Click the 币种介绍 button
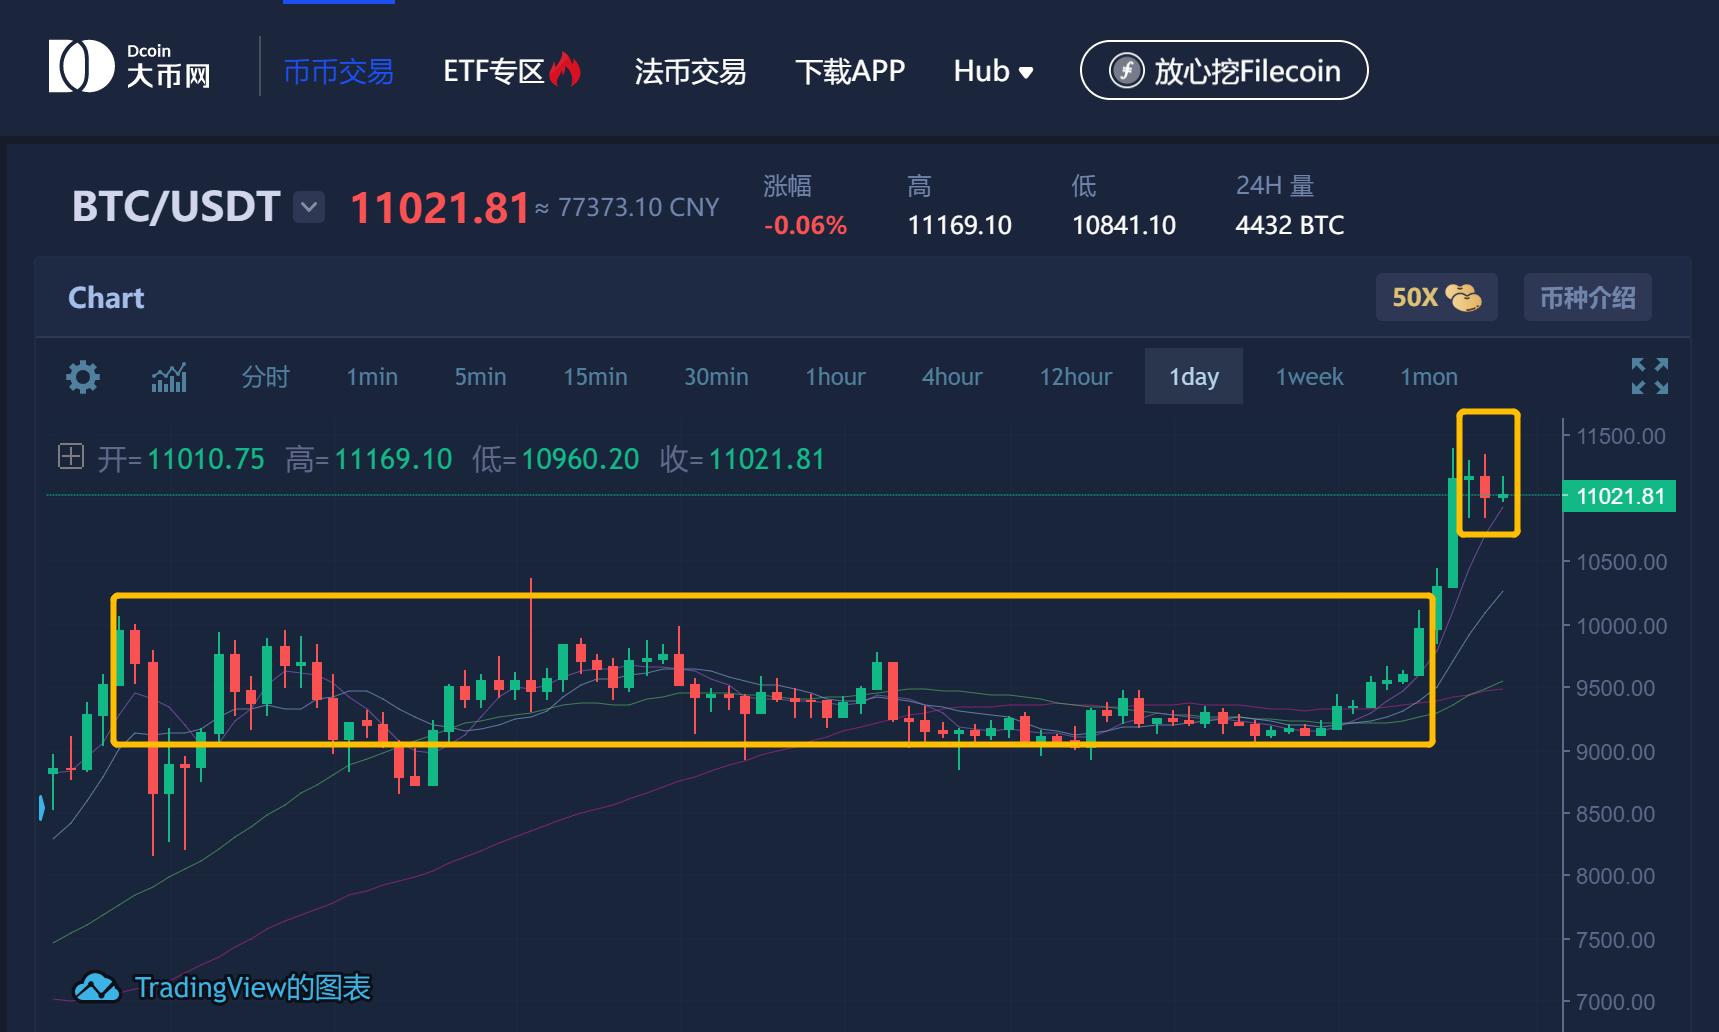Screen dimensions: 1719x1032 (x=1587, y=297)
